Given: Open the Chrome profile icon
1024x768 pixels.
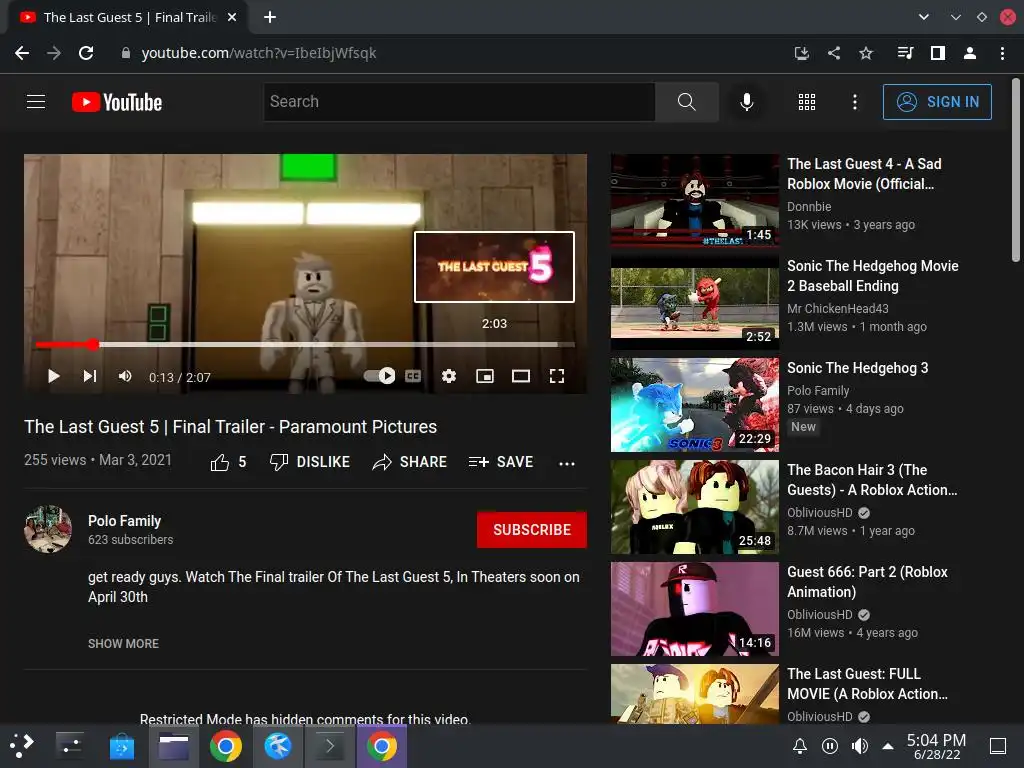Looking at the screenshot, I should click(970, 53).
